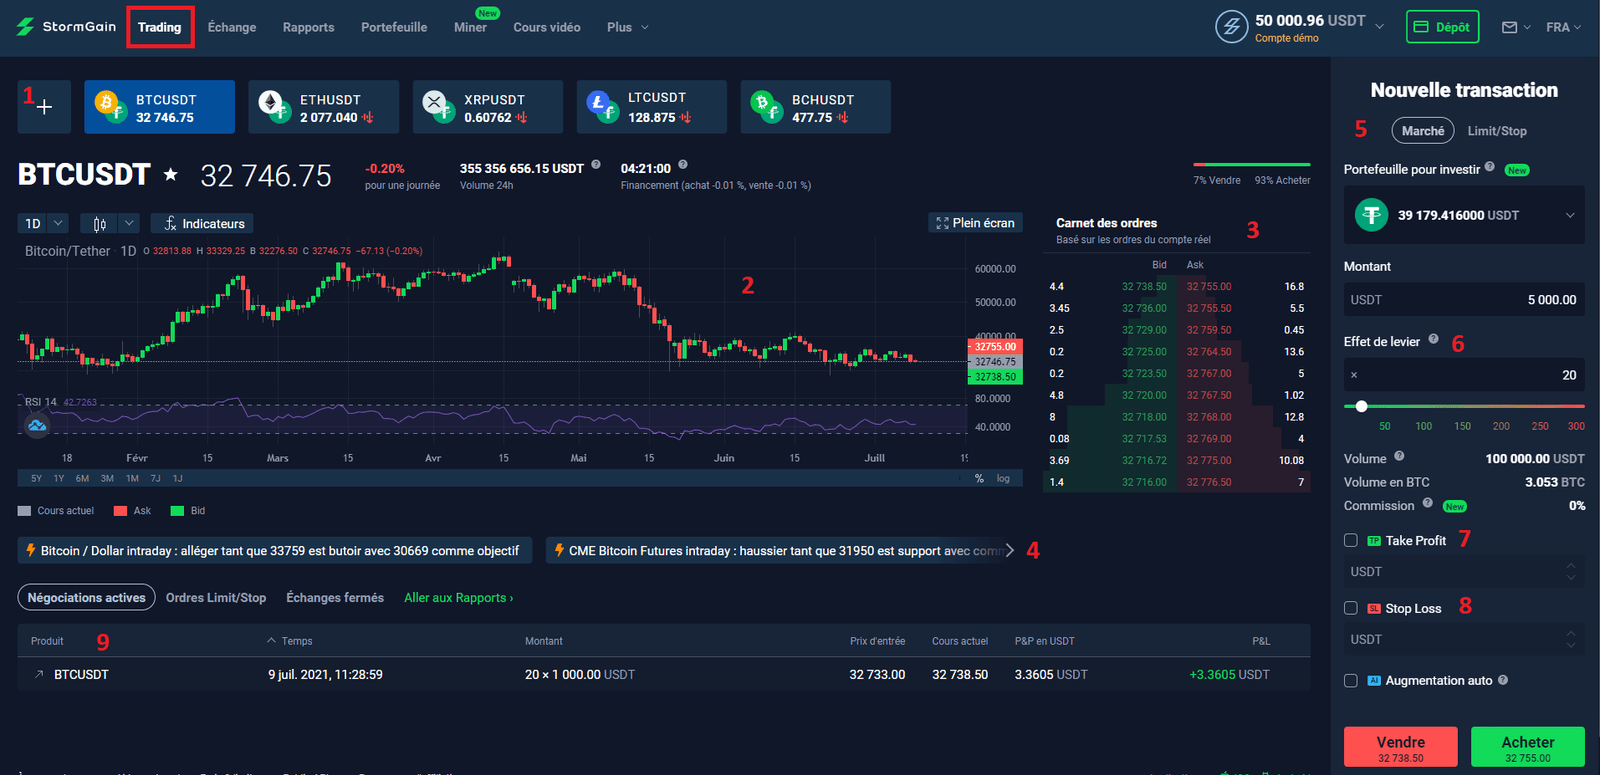Expand the chart type dropdown arrow
This screenshot has height=775, width=1600.
[129, 223]
